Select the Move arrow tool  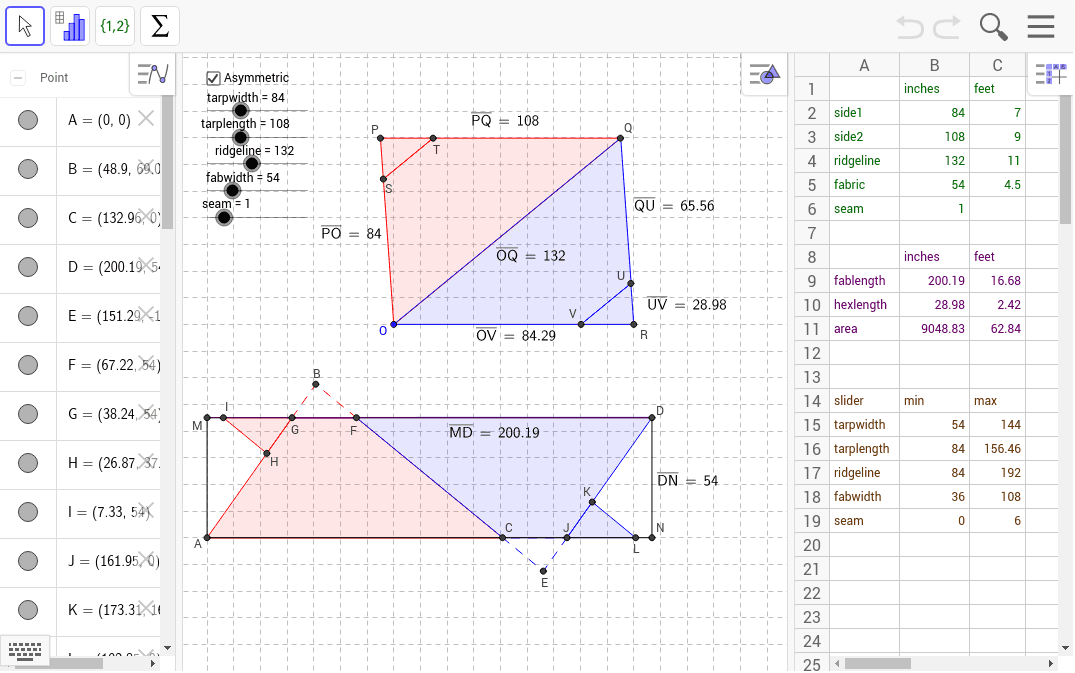pyautogui.click(x=25, y=26)
